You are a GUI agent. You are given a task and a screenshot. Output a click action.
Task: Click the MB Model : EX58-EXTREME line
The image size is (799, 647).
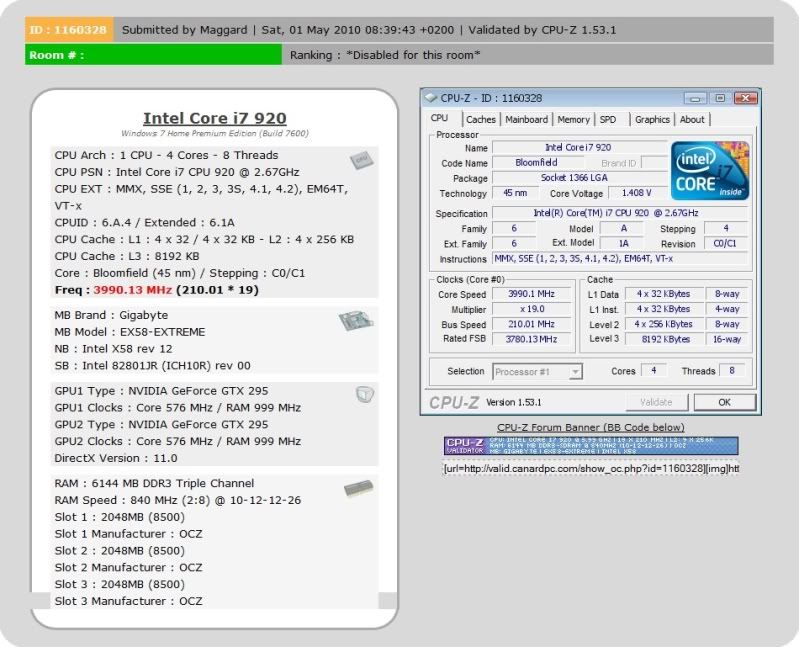pos(130,332)
